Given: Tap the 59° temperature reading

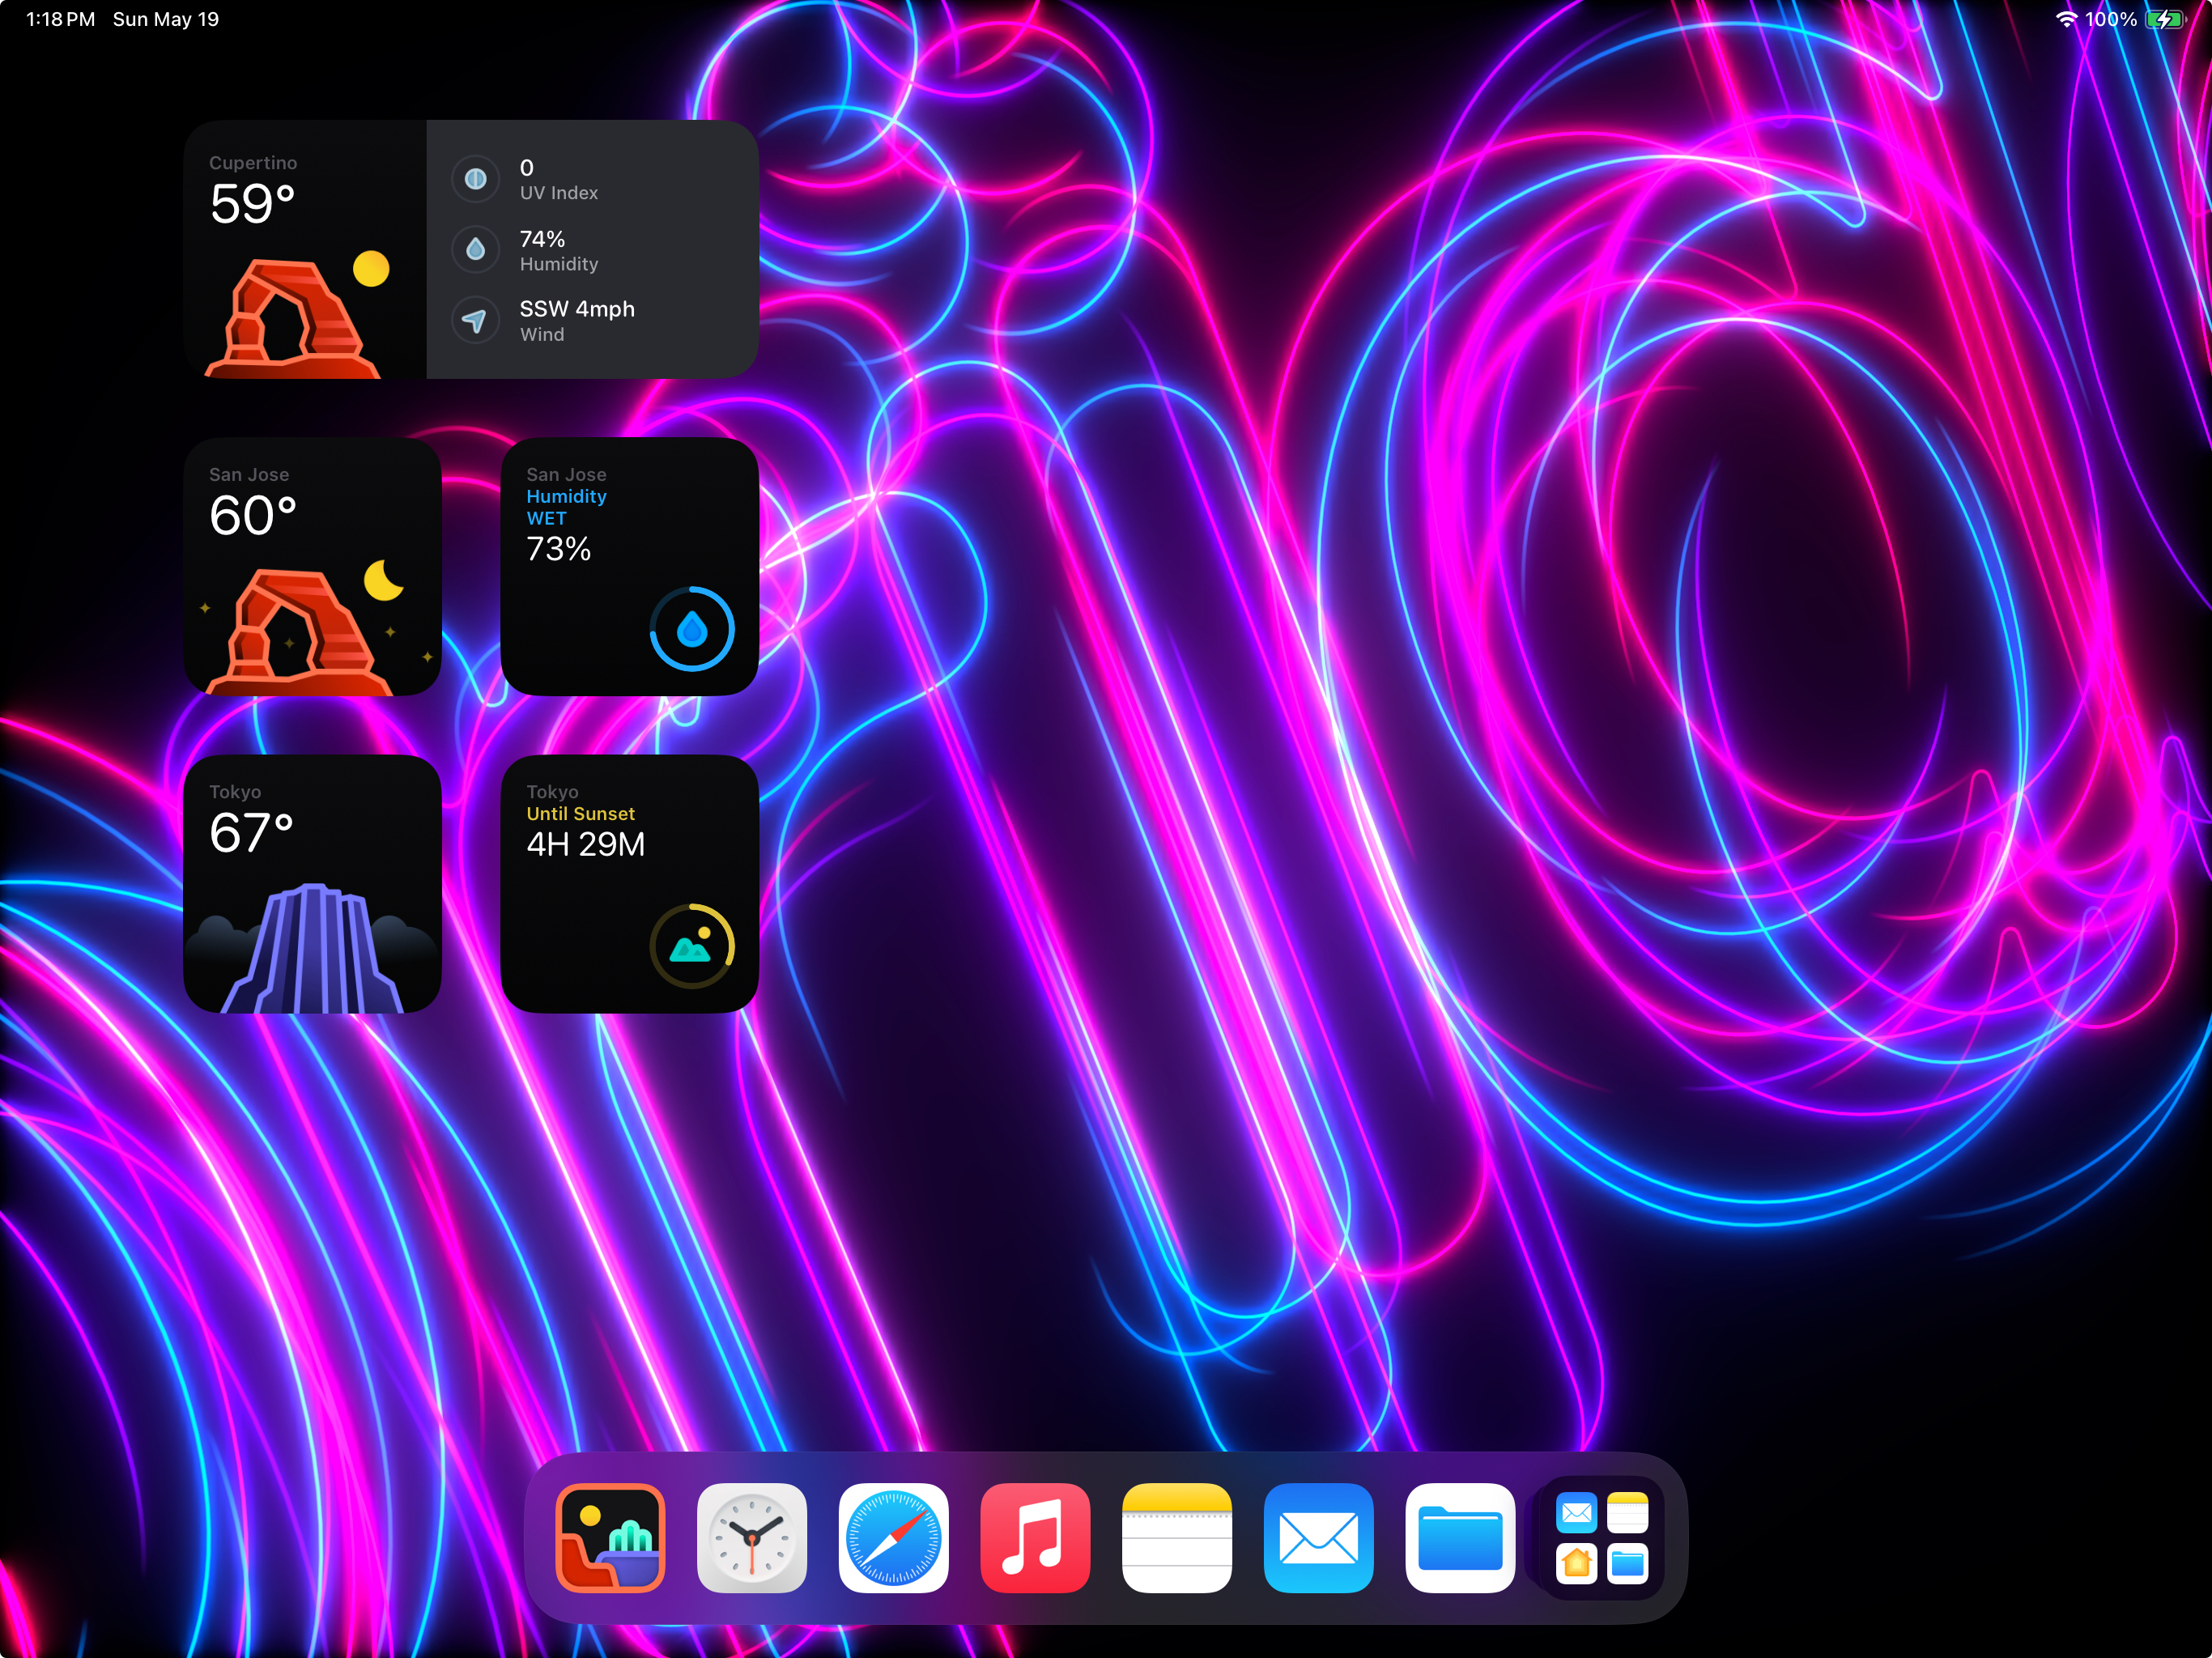Looking at the screenshot, I should pyautogui.click(x=252, y=204).
